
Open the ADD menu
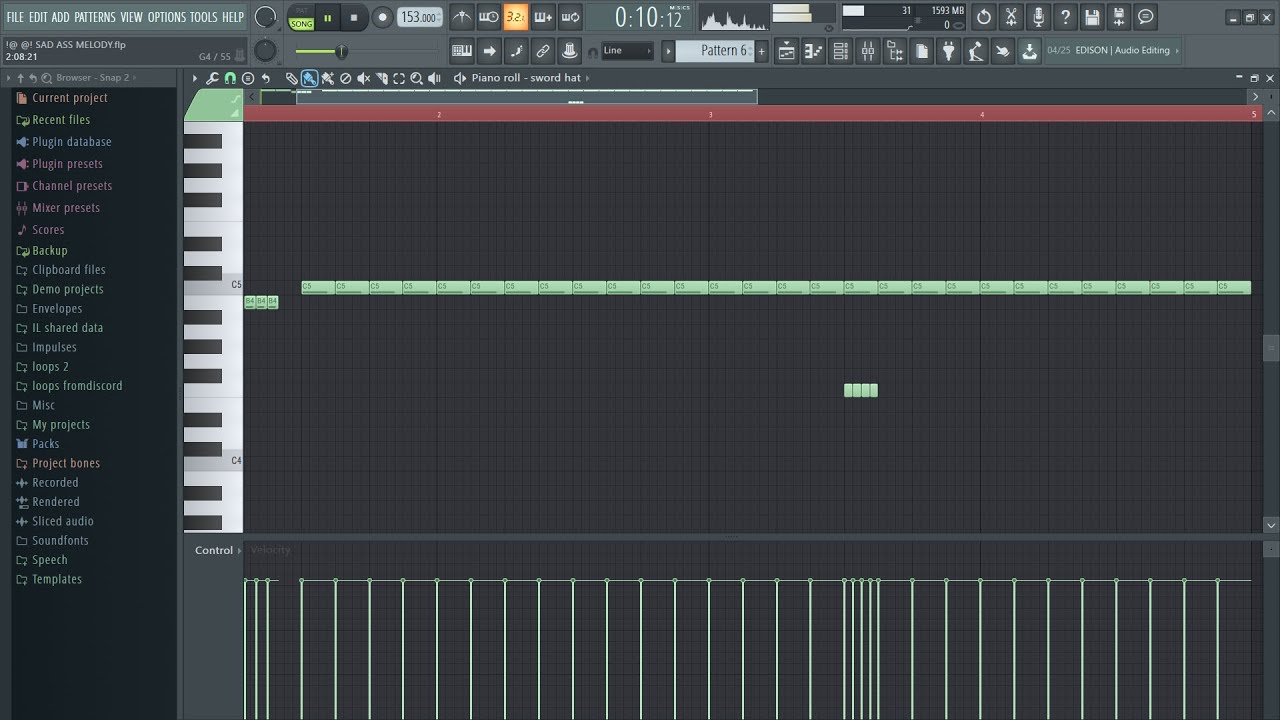(61, 17)
